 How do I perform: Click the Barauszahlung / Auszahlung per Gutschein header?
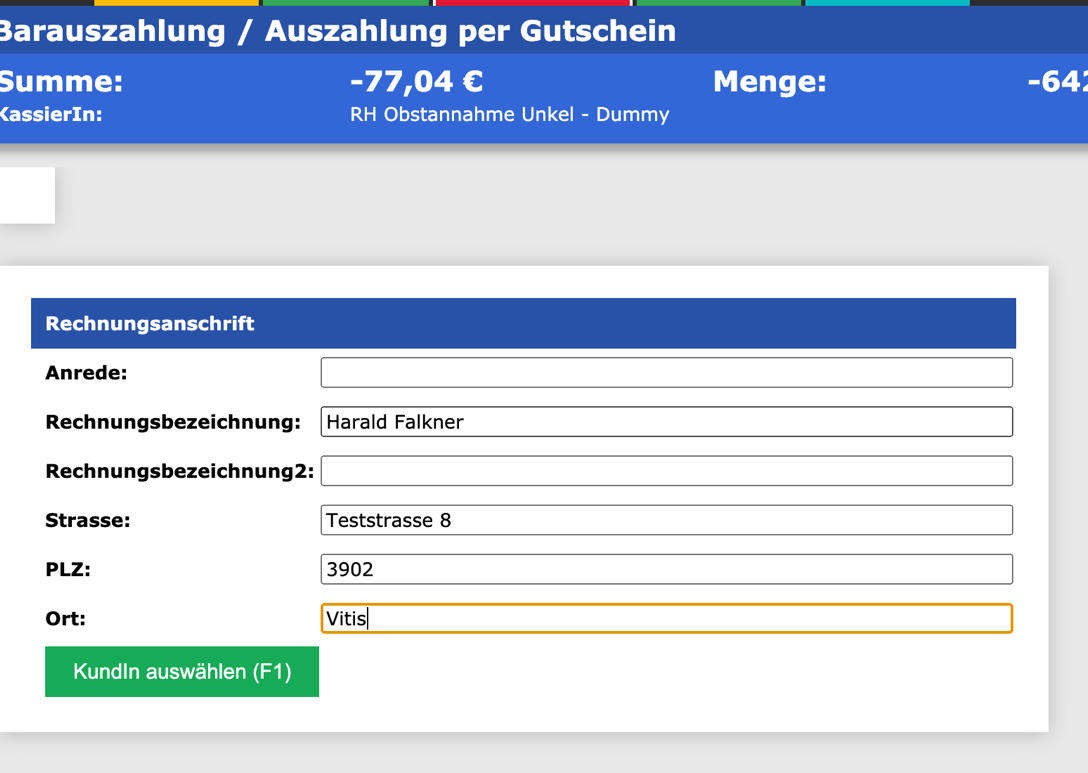[336, 31]
